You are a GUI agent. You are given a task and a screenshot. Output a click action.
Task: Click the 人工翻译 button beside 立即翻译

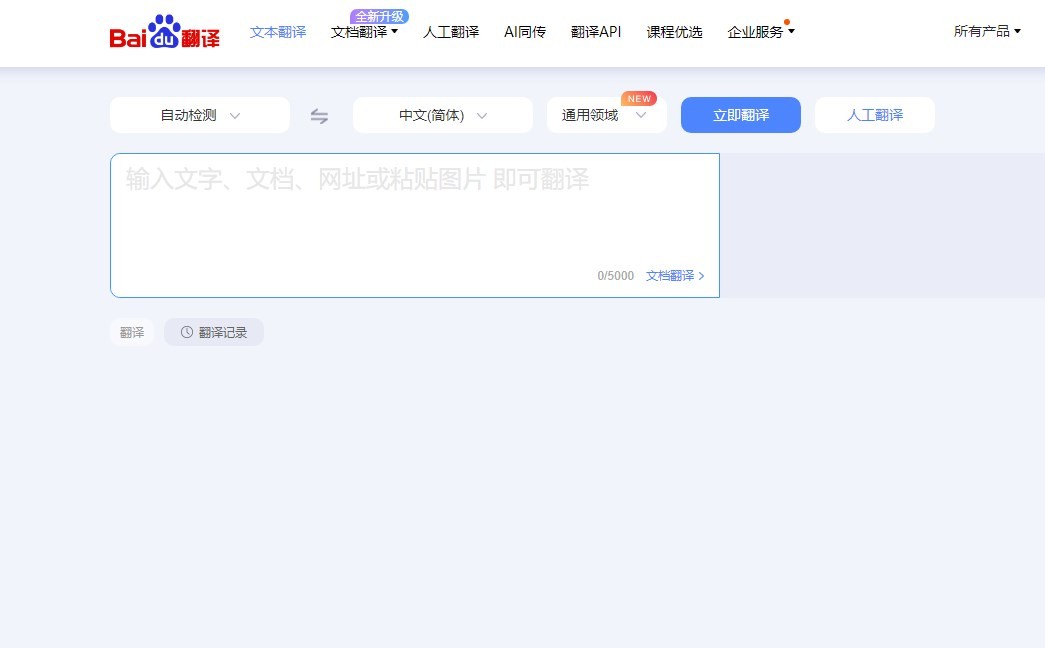point(874,115)
